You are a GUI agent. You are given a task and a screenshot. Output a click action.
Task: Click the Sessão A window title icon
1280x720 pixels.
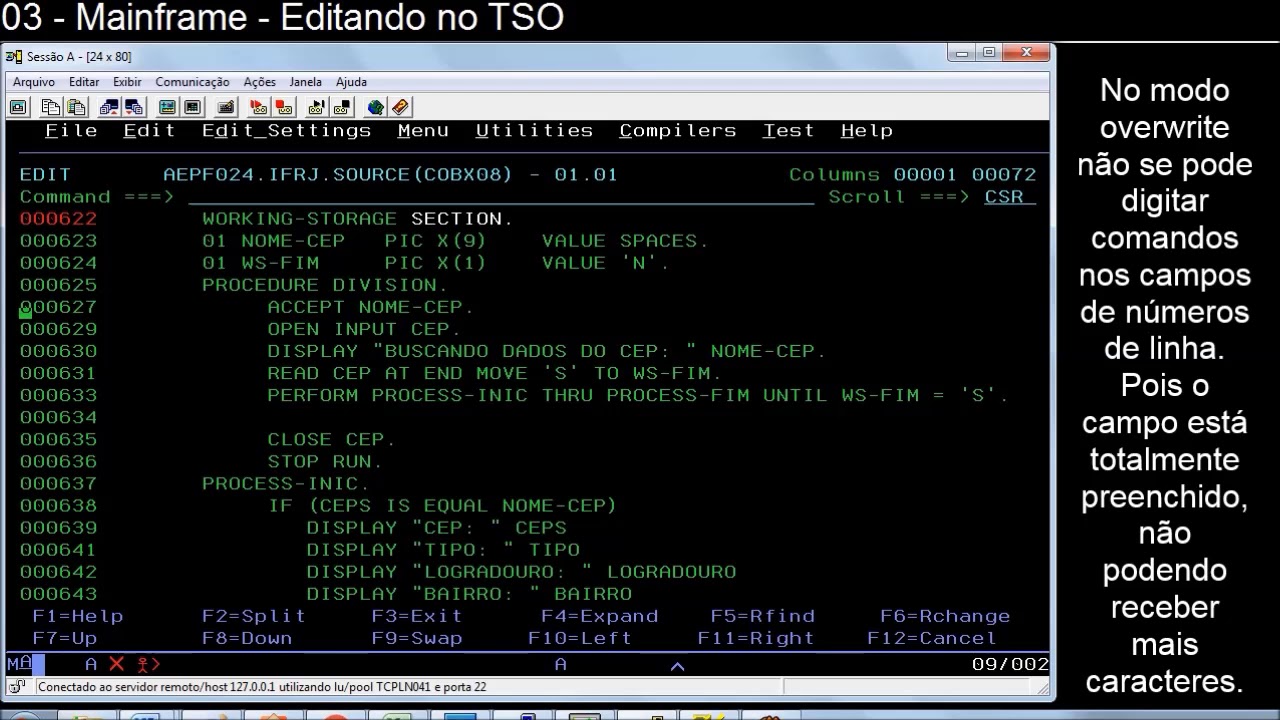pyautogui.click(x=14, y=57)
